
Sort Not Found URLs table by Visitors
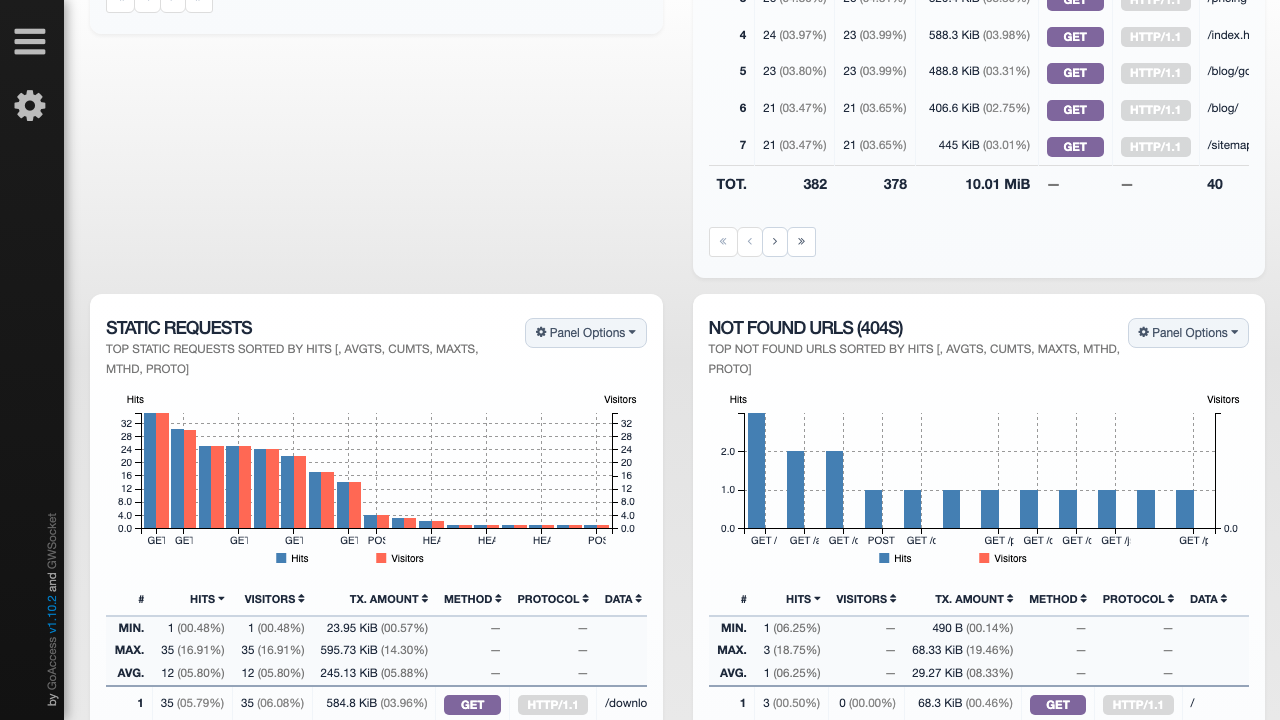pyautogui.click(x=867, y=599)
